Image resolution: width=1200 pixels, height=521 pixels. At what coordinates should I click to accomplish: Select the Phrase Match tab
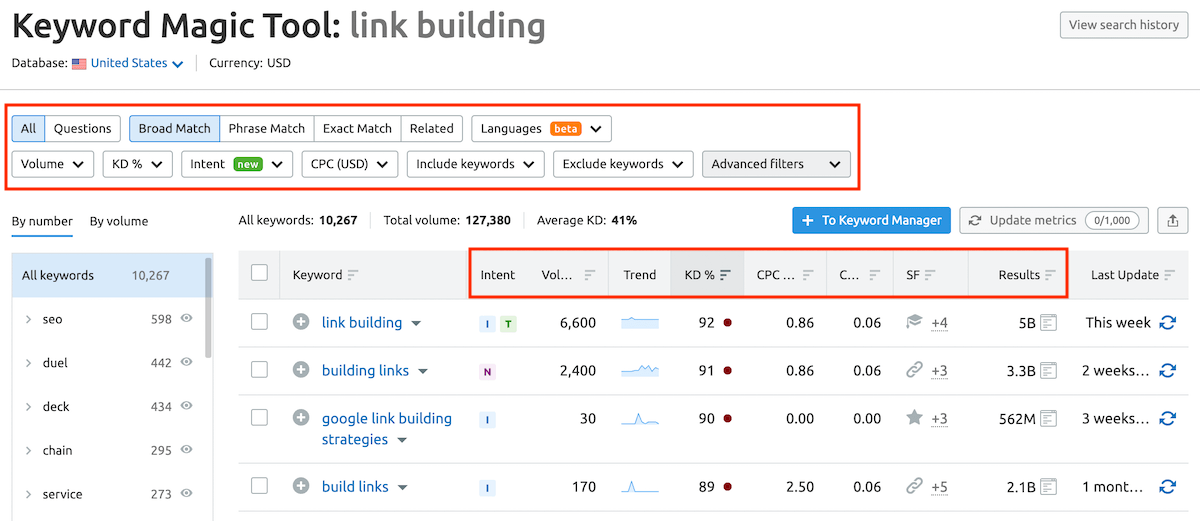tap(266, 129)
